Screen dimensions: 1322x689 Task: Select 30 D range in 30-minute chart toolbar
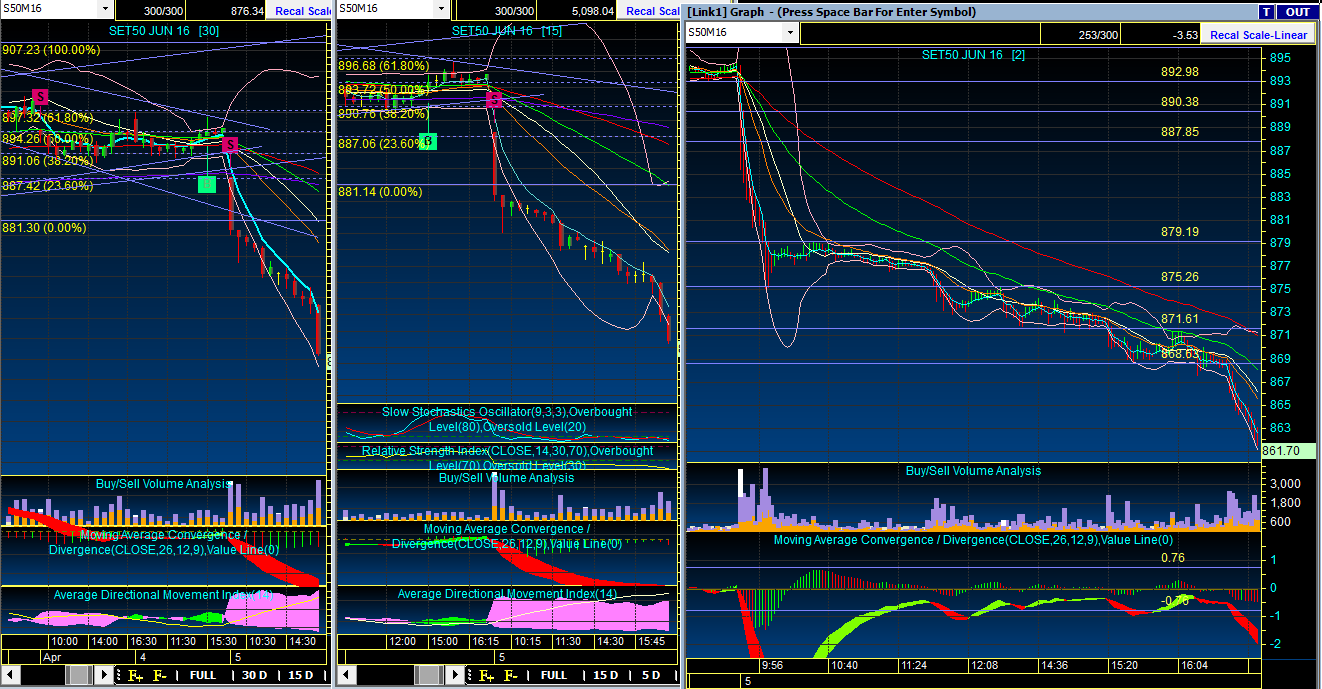(255, 675)
